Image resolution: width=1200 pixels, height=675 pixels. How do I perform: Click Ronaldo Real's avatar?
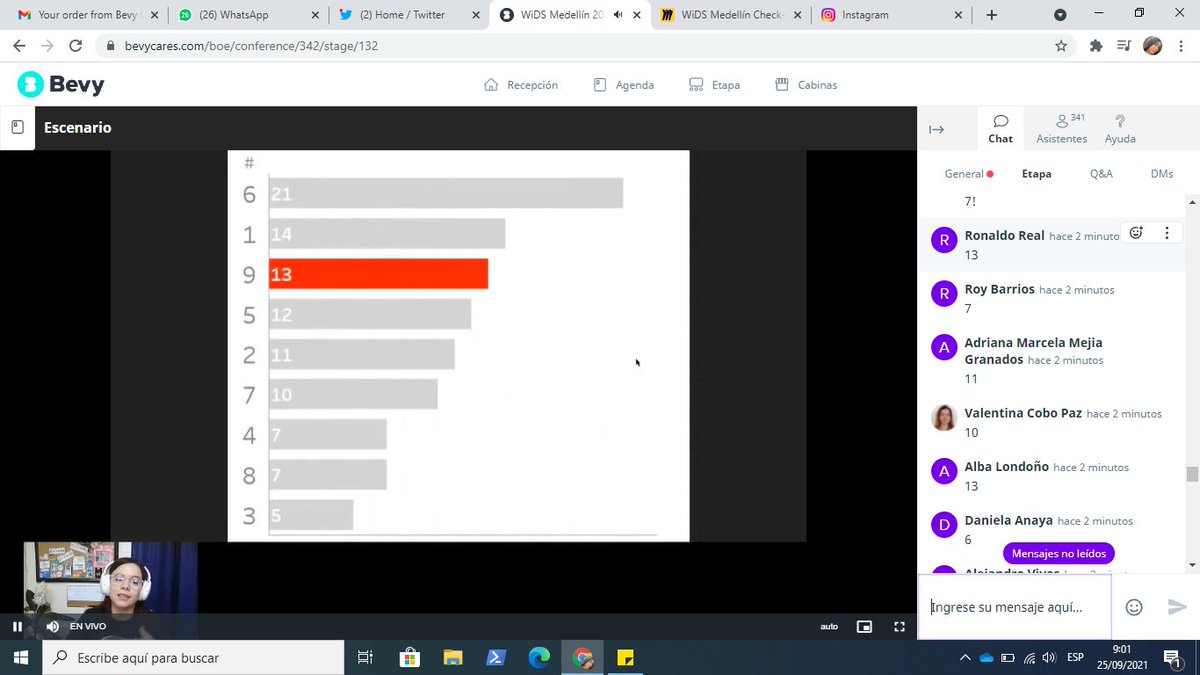944,240
